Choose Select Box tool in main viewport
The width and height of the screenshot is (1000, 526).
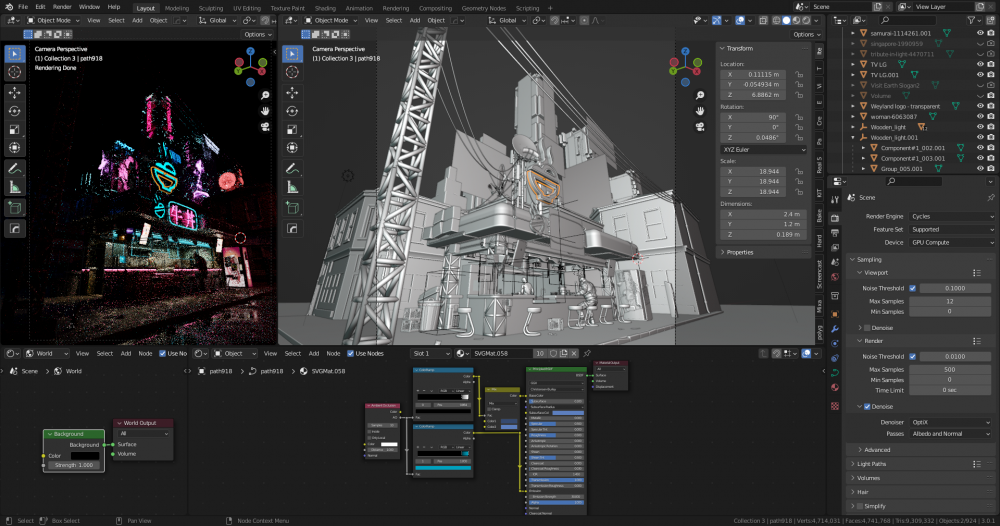click(x=292, y=54)
